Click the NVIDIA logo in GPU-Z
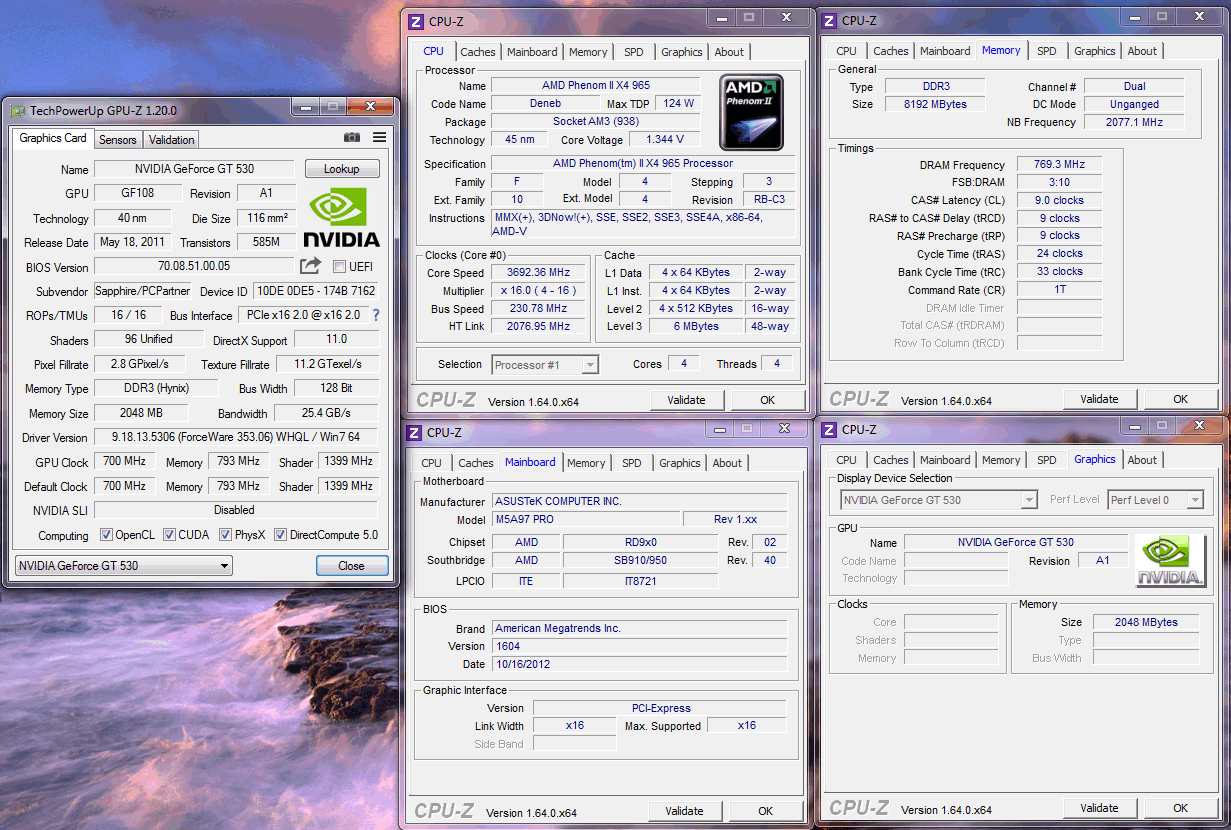The image size is (1231, 830). [x=341, y=217]
